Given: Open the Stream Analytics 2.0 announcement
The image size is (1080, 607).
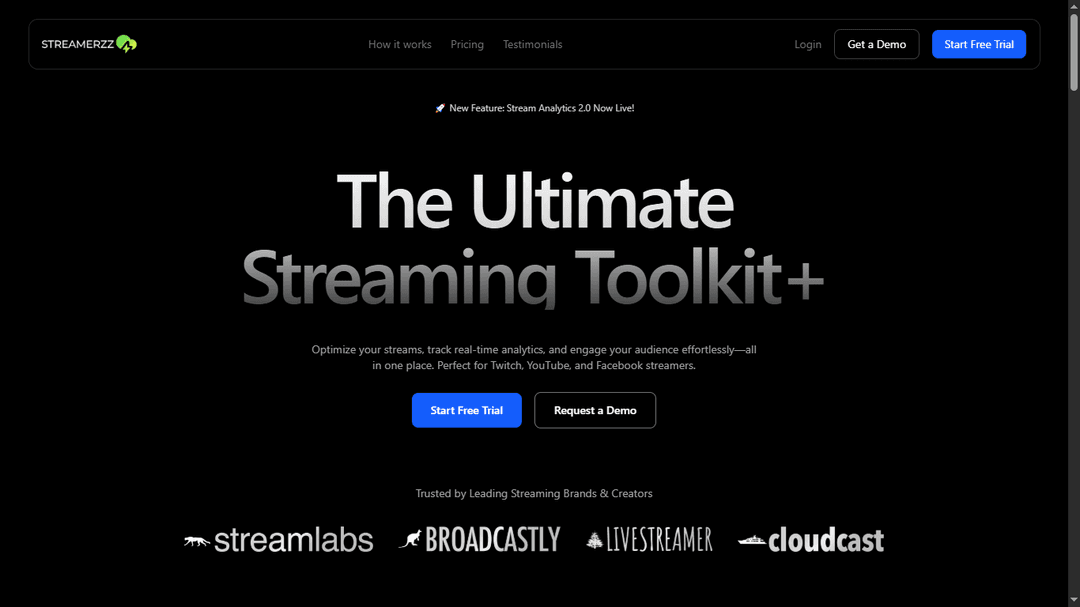Looking at the screenshot, I should (534, 108).
